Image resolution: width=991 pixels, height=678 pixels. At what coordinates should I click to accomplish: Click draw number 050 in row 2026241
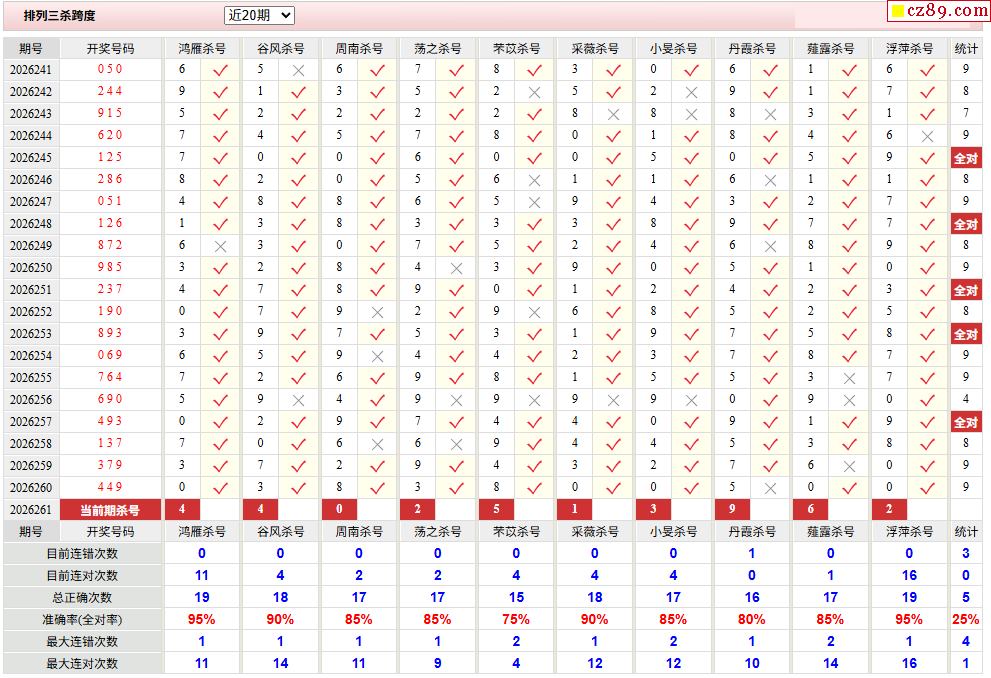point(110,69)
